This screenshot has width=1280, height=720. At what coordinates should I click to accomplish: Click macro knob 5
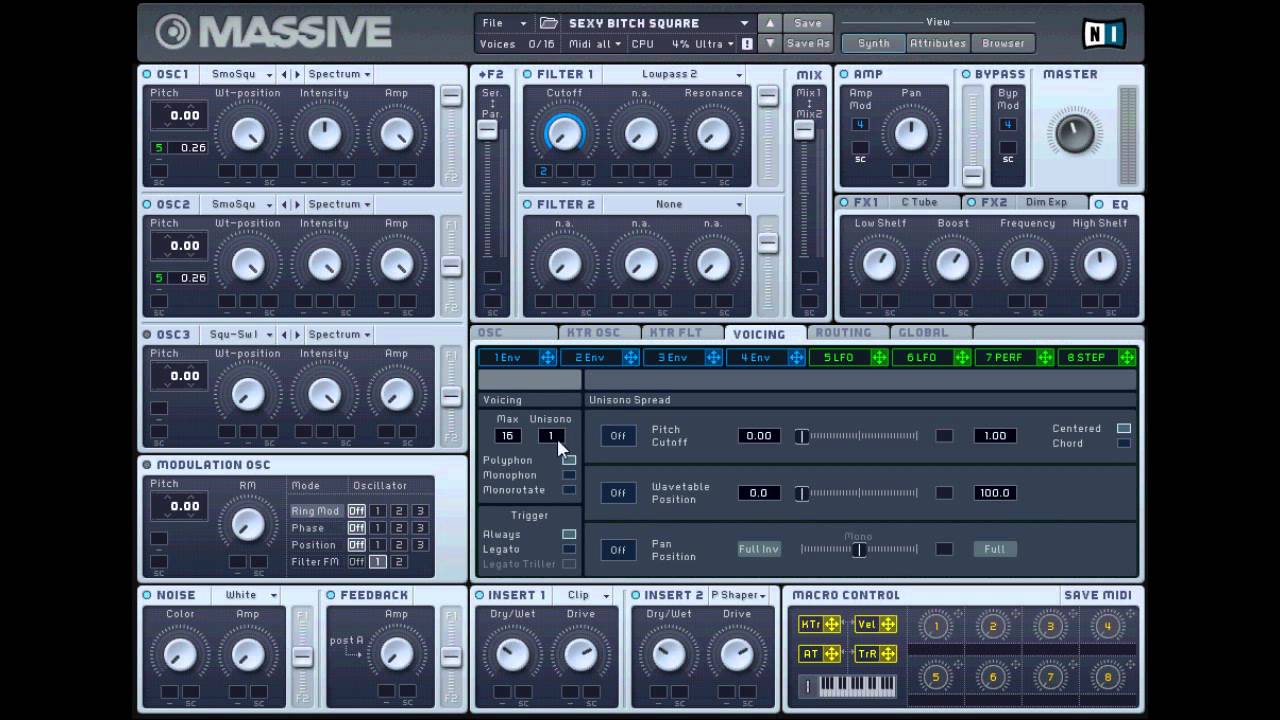pos(936,677)
